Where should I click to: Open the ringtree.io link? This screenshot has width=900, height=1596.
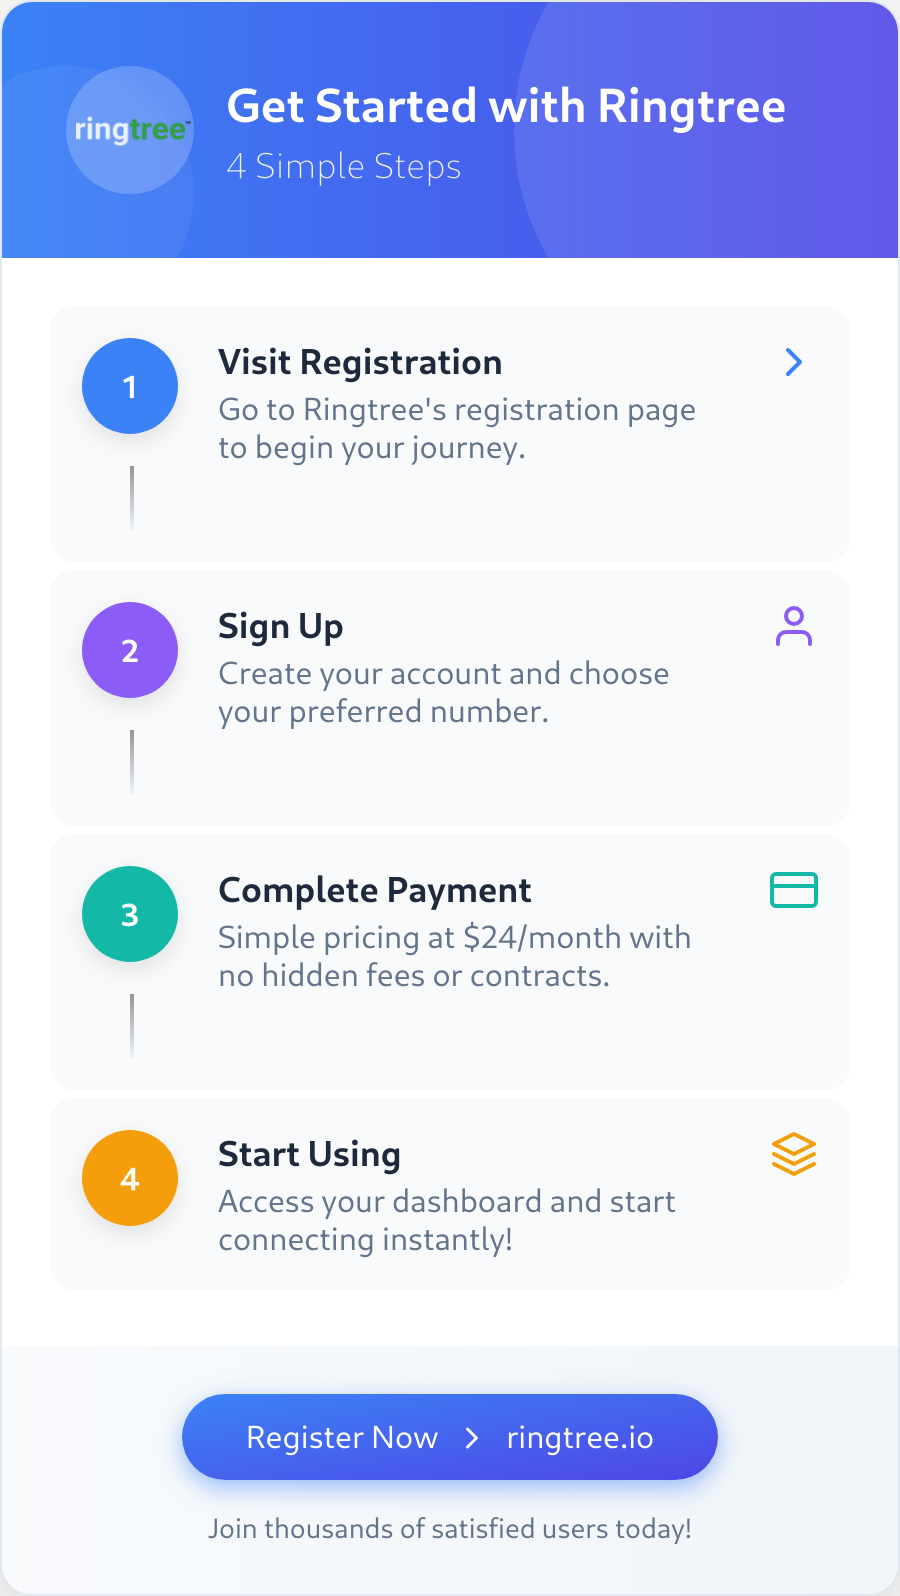pos(580,1438)
